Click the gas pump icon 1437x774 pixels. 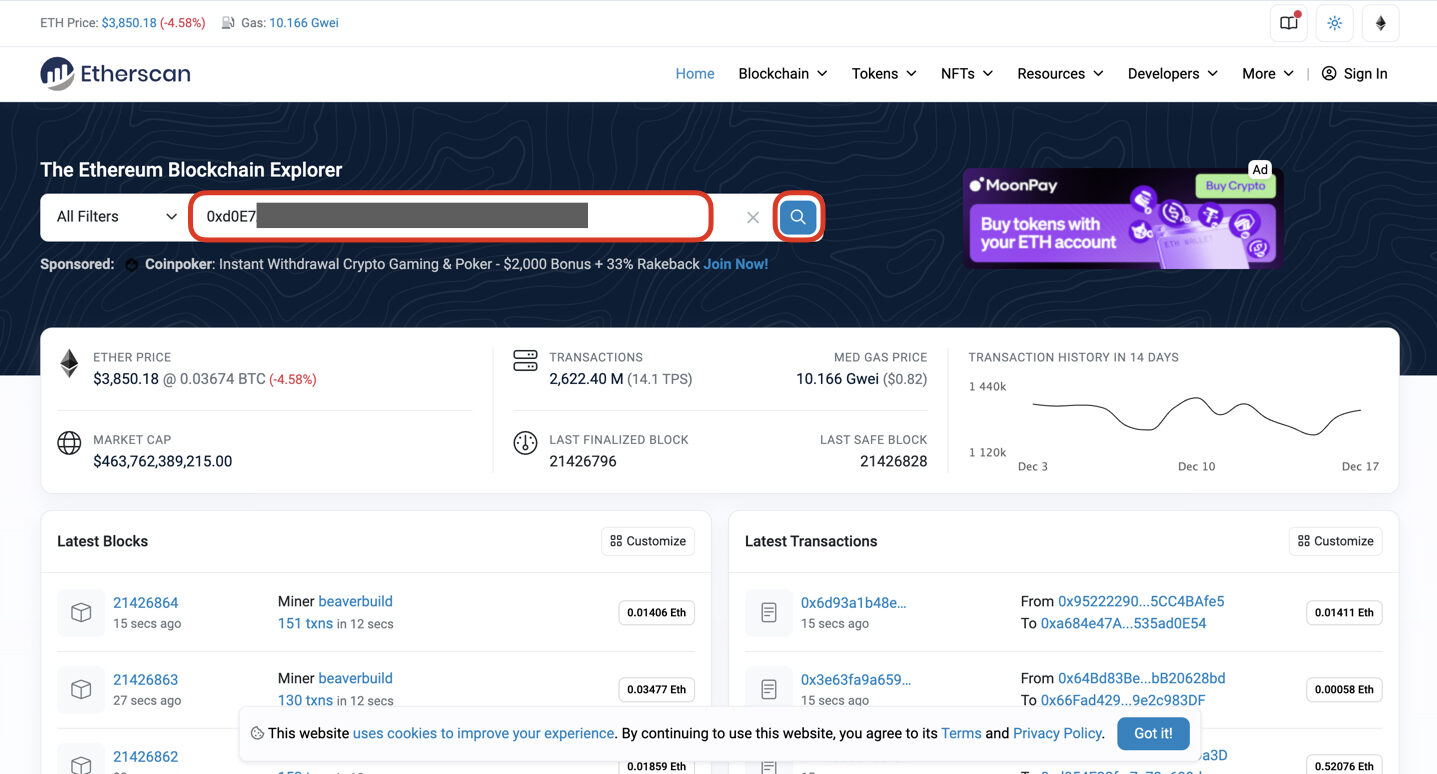click(228, 23)
